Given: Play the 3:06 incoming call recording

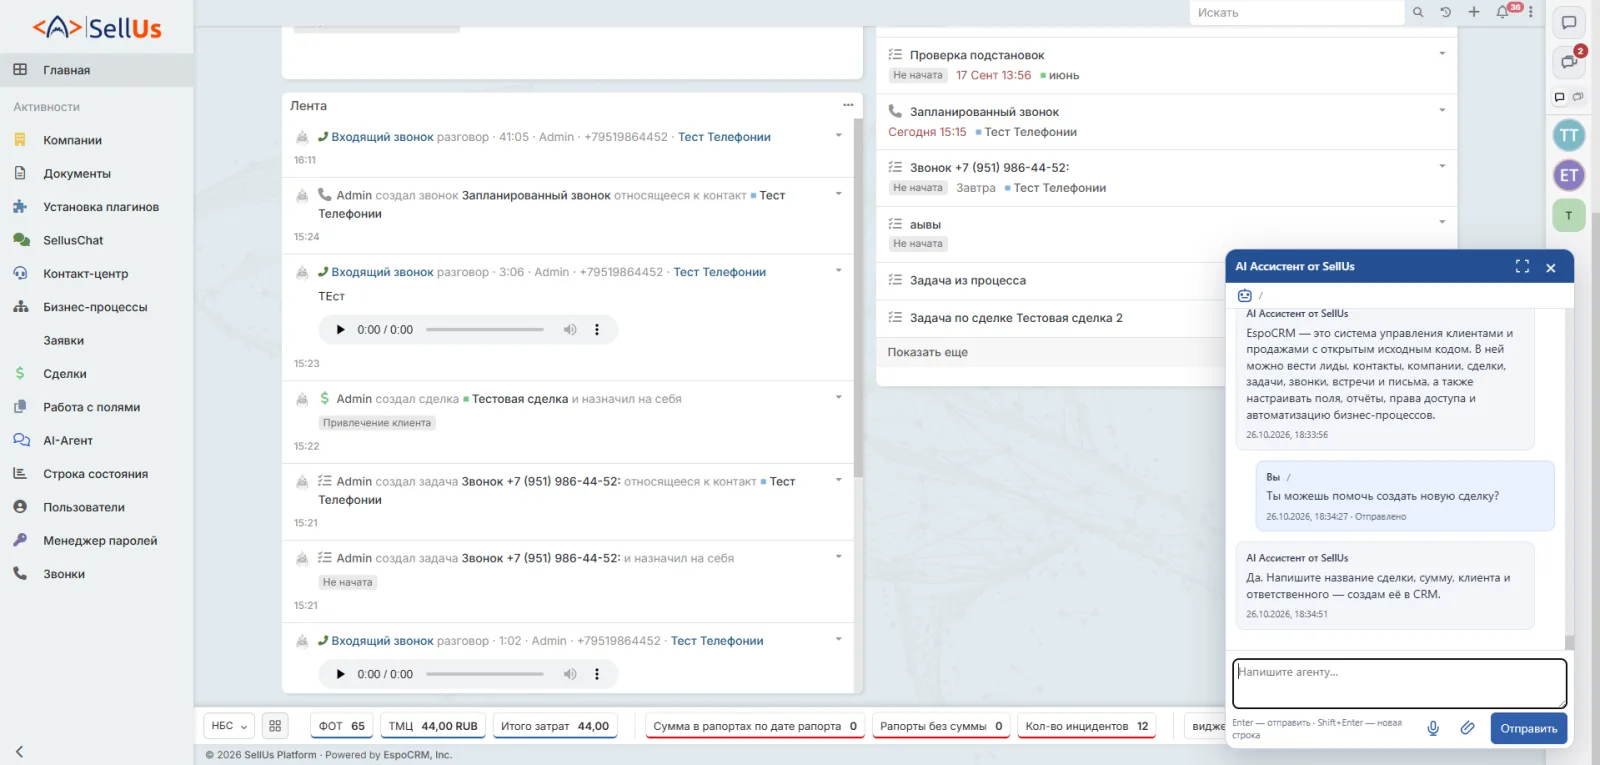Looking at the screenshot, I should tap(340, 329).
